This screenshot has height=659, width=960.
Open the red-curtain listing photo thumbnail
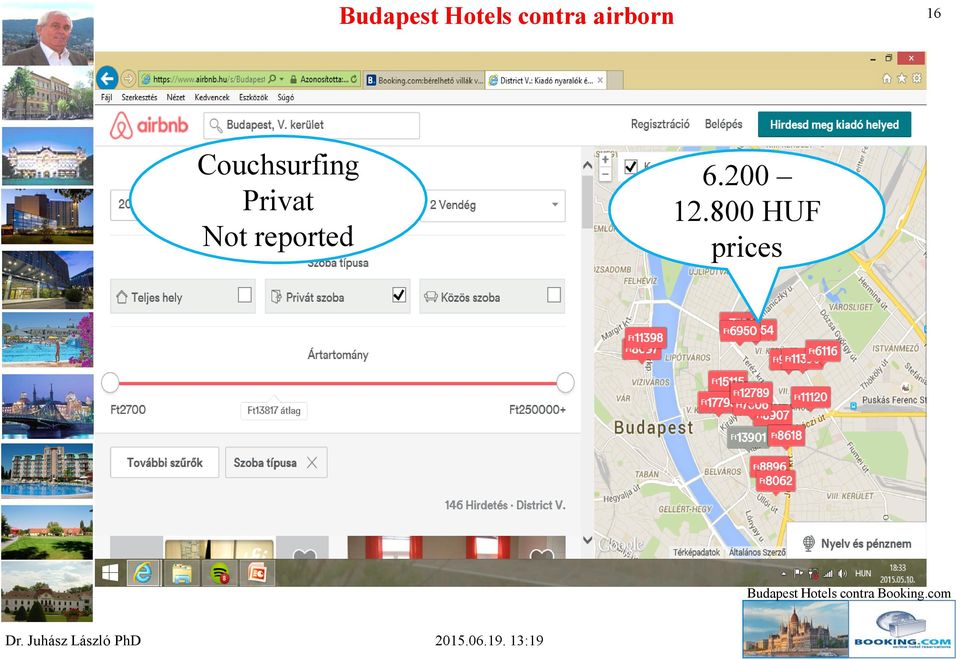456,547
